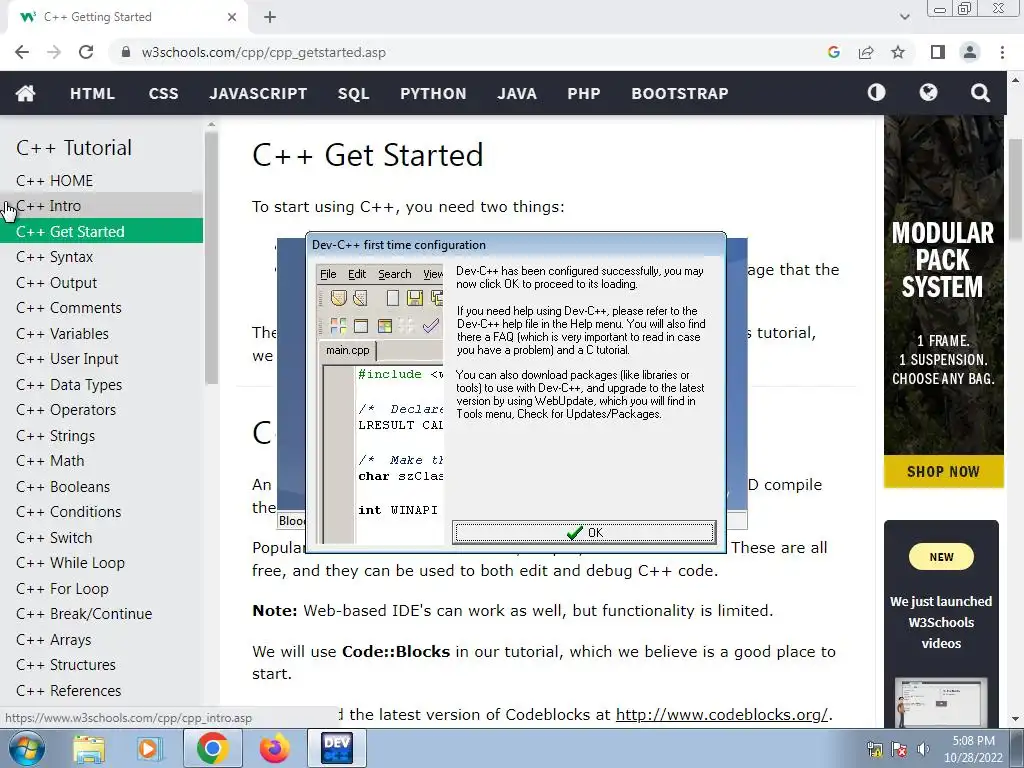The height and width of the screenshot is (768, 1024).
Task: Open JAVASCRIPT in top navigation
Action: pyautogui.click(x=258, y=93)
